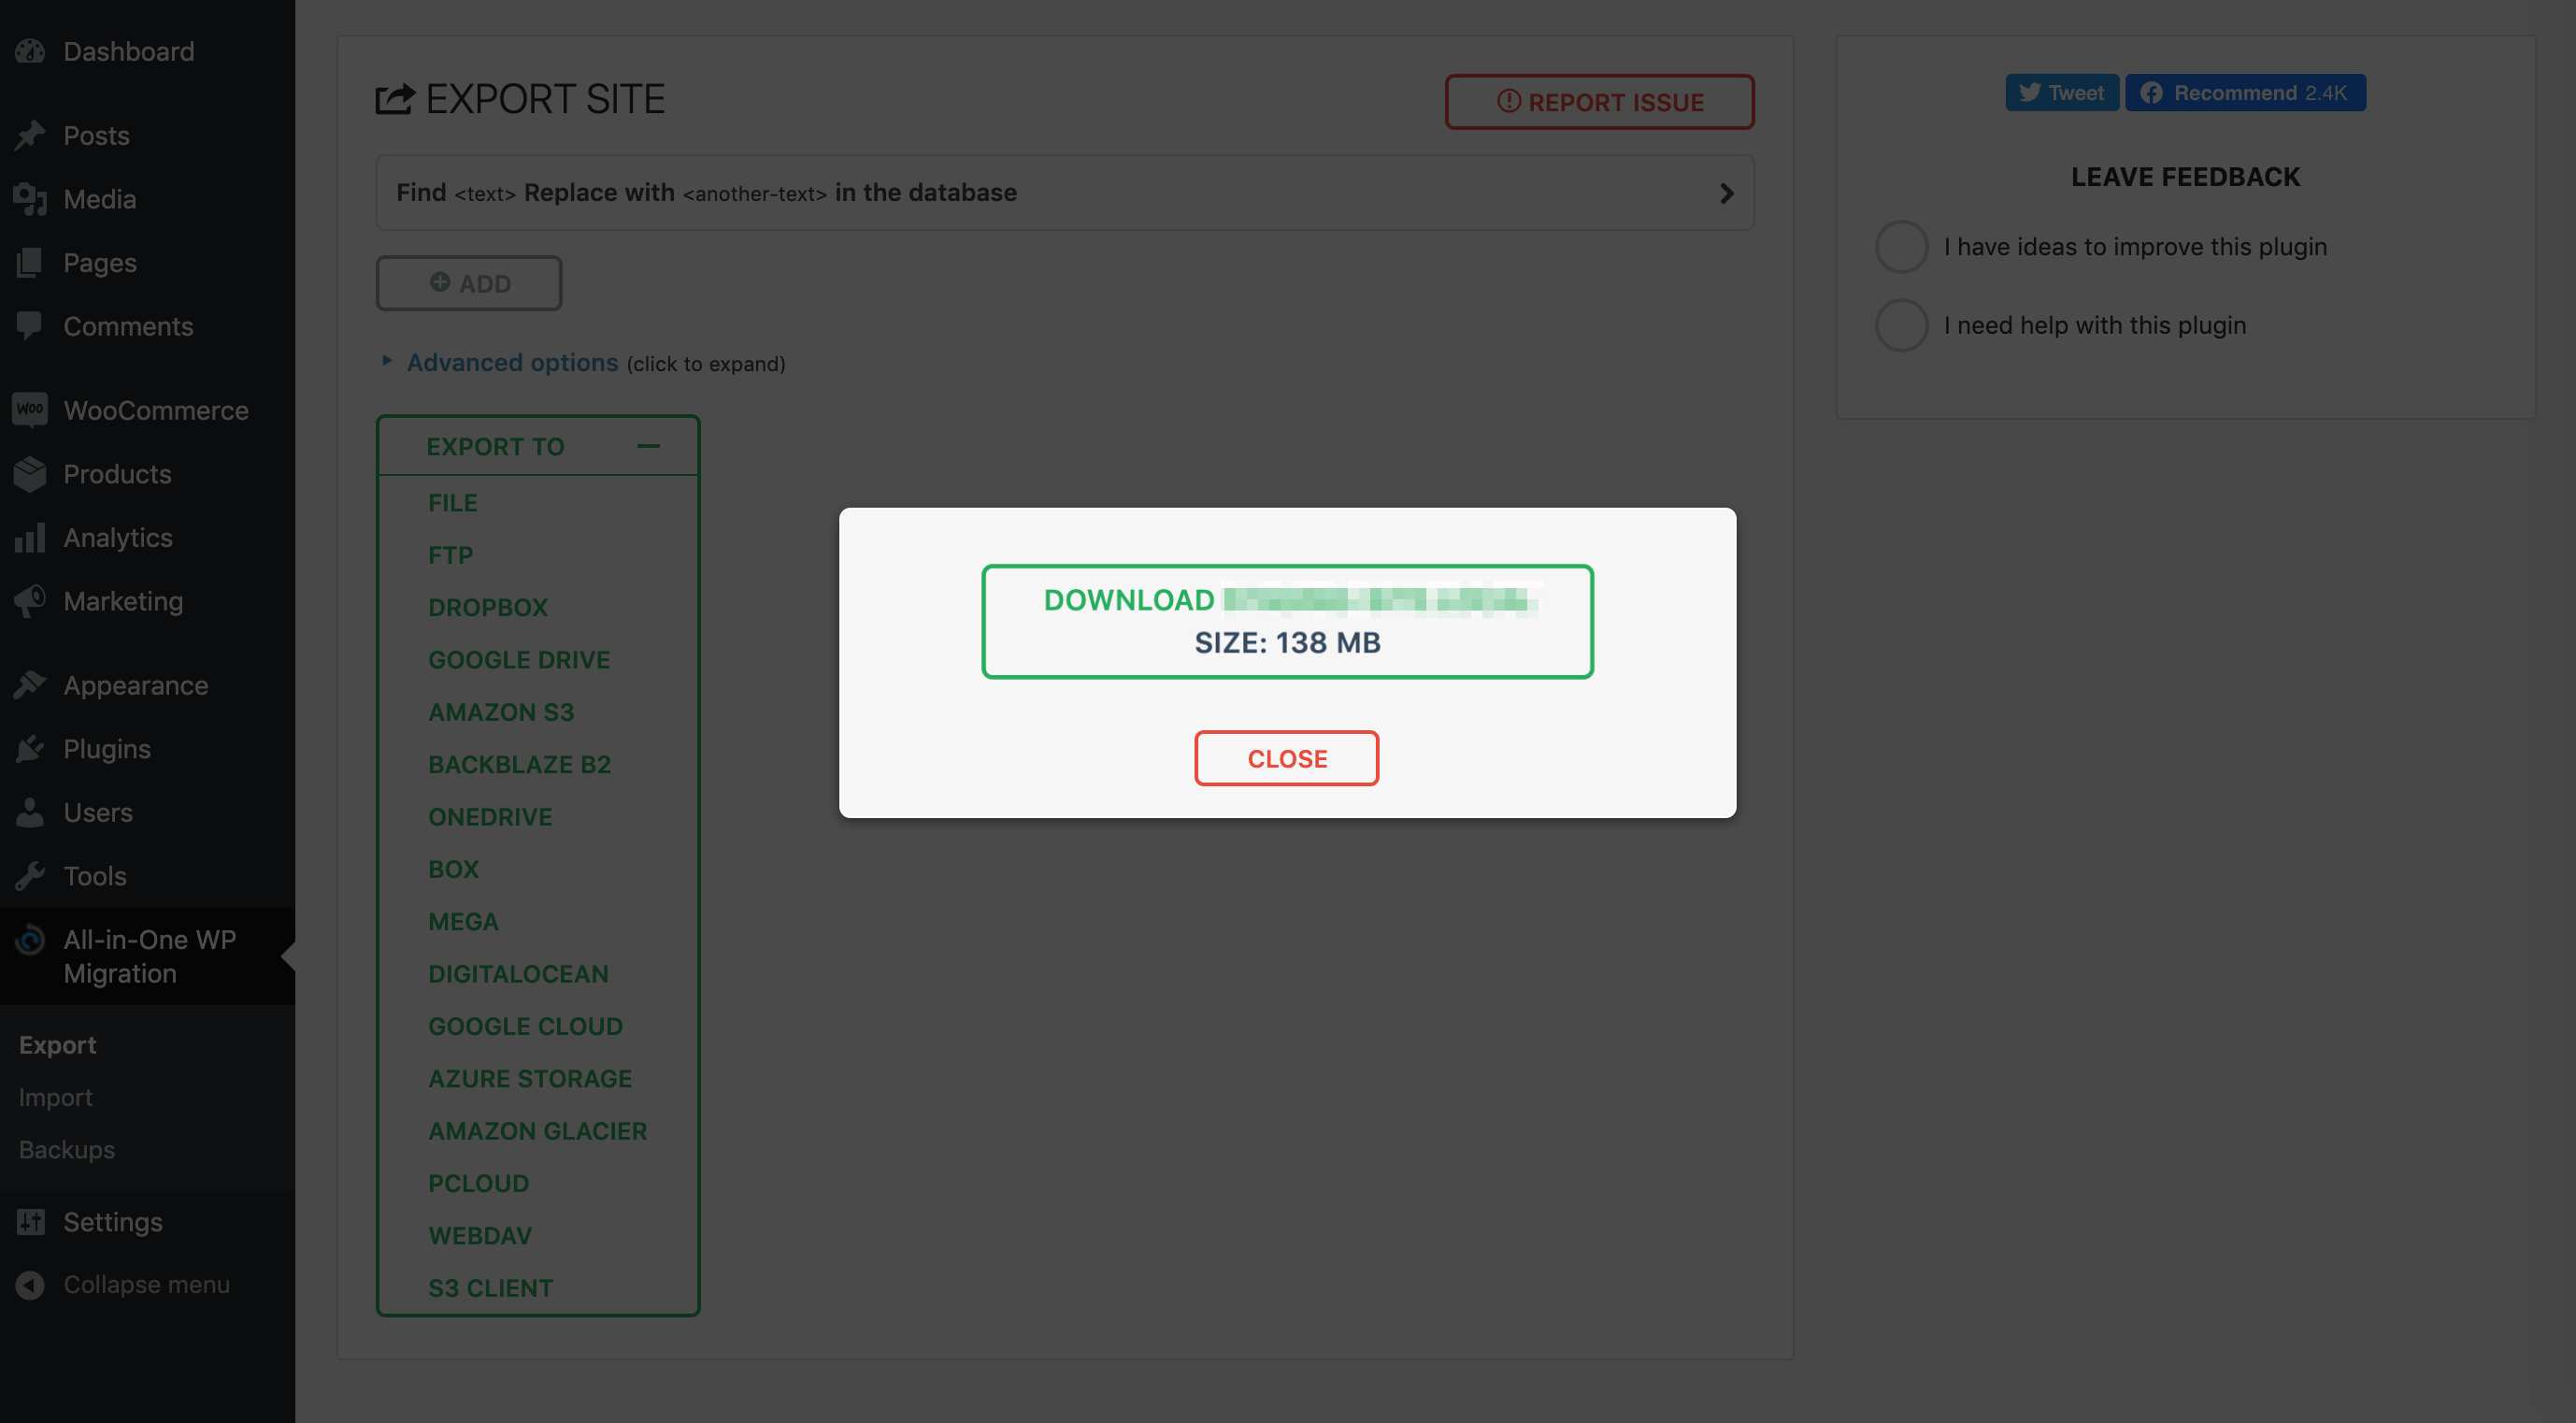Click the Backups link in sidebar
This screenshot has width=2576, height=1423.
(66, 1150)
